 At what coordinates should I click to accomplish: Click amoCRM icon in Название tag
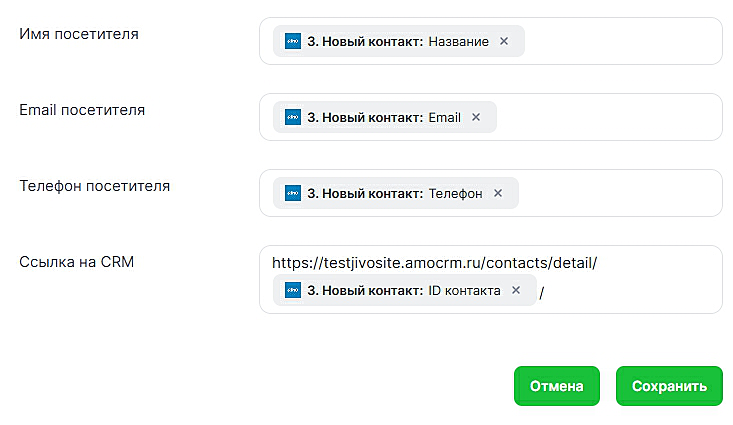coord(293,41)
